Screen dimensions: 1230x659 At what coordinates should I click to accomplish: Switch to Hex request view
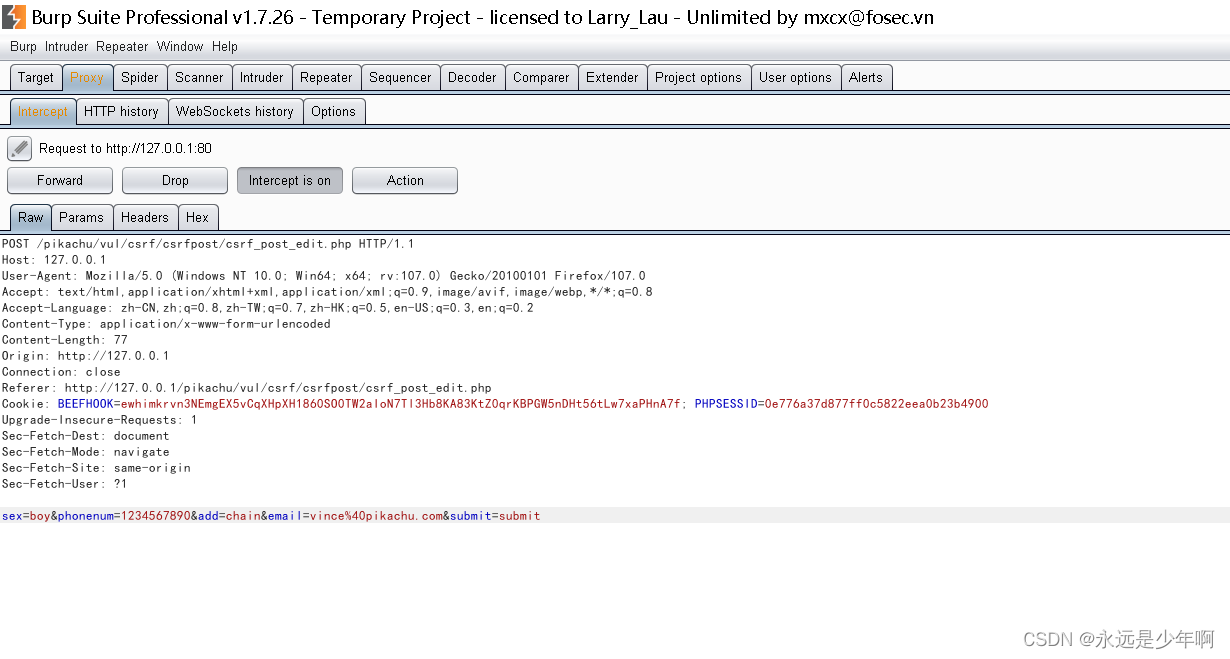point(198,218)
